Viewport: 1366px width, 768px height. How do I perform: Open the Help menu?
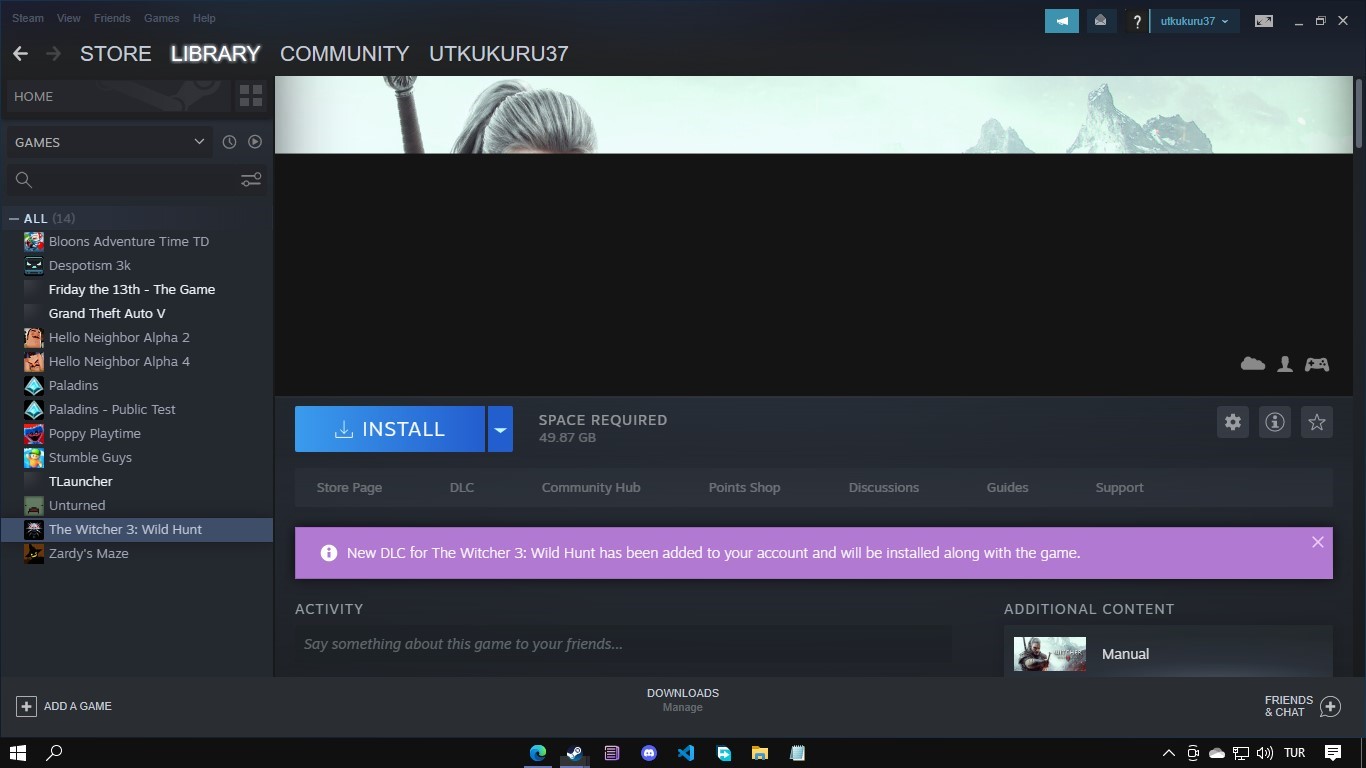pyautogui.click(x=204, y=18)
